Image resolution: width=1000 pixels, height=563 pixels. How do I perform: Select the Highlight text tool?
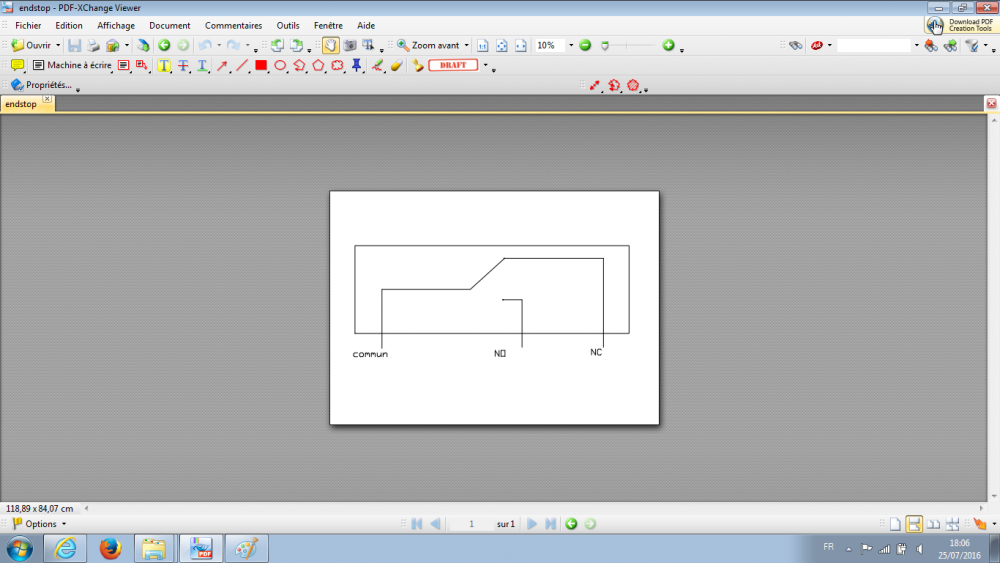pos(164,66)
